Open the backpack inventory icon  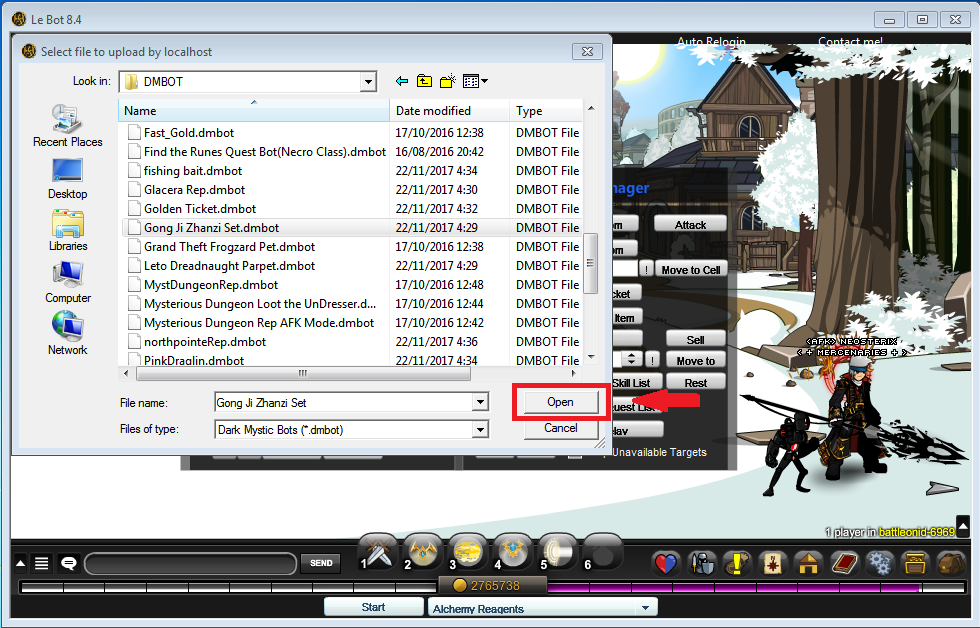coord(952,564)
